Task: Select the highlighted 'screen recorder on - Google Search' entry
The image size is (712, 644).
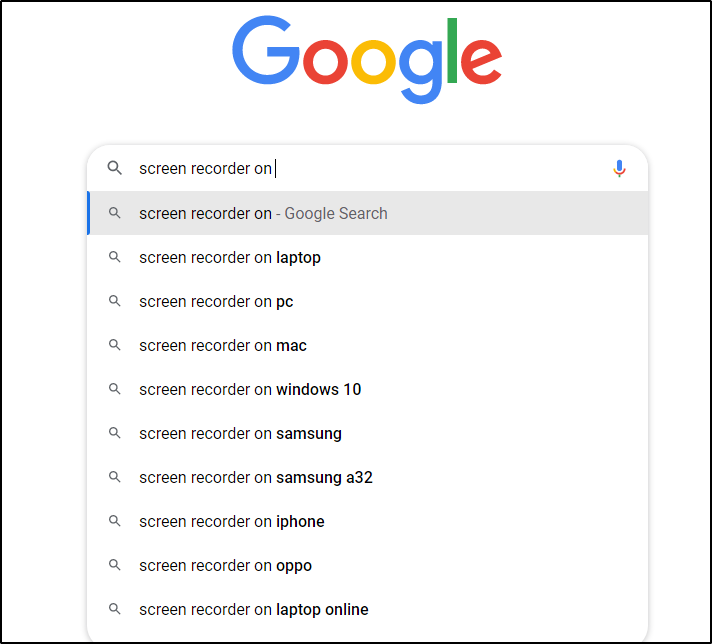Action: coord(263,213)
